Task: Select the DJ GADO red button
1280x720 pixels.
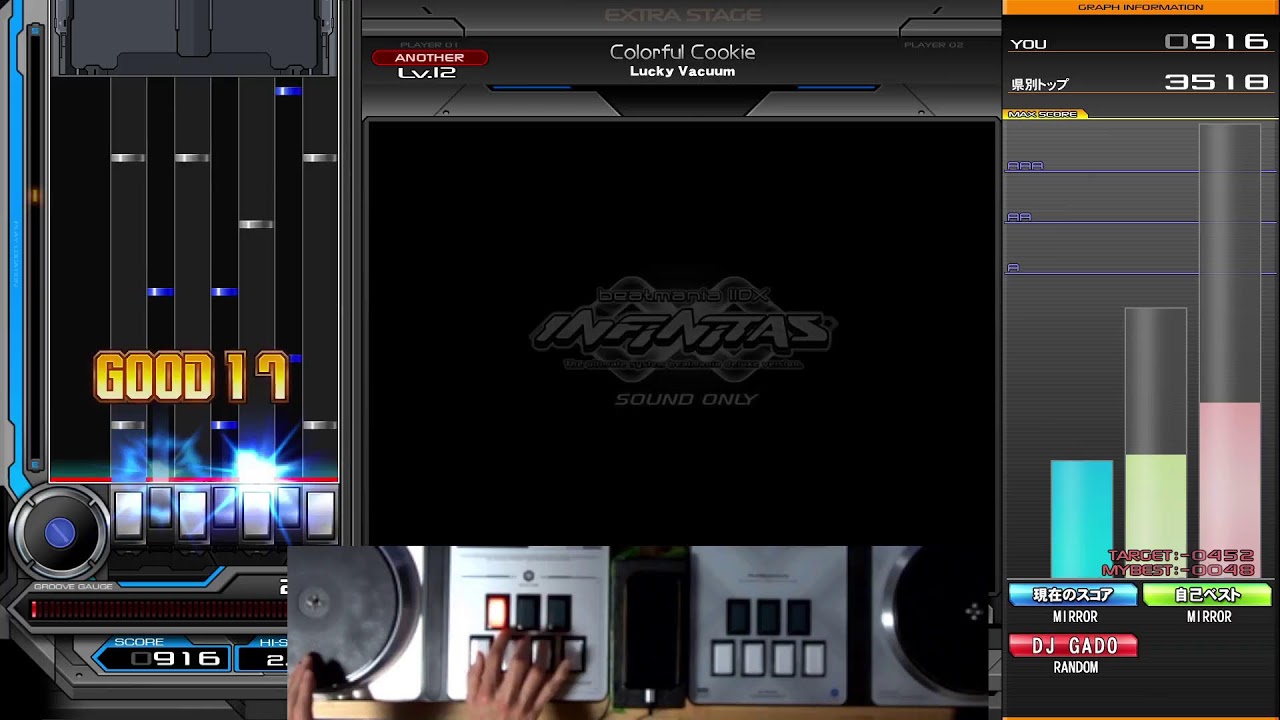Action: tap(1073, 646)
